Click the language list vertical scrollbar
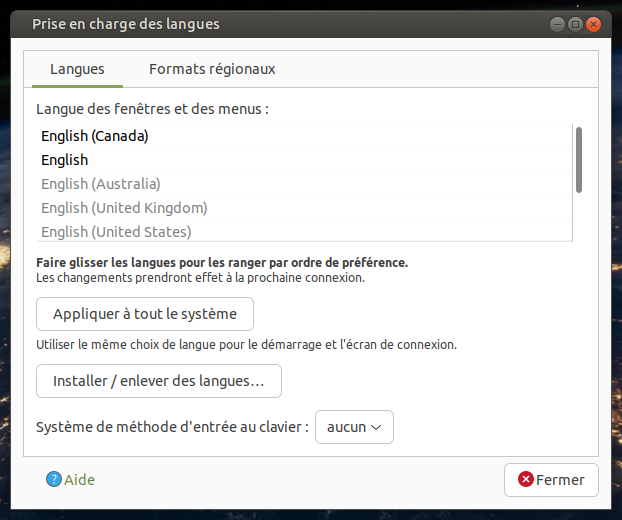The image size is (622, 520). tap(579, 160)
